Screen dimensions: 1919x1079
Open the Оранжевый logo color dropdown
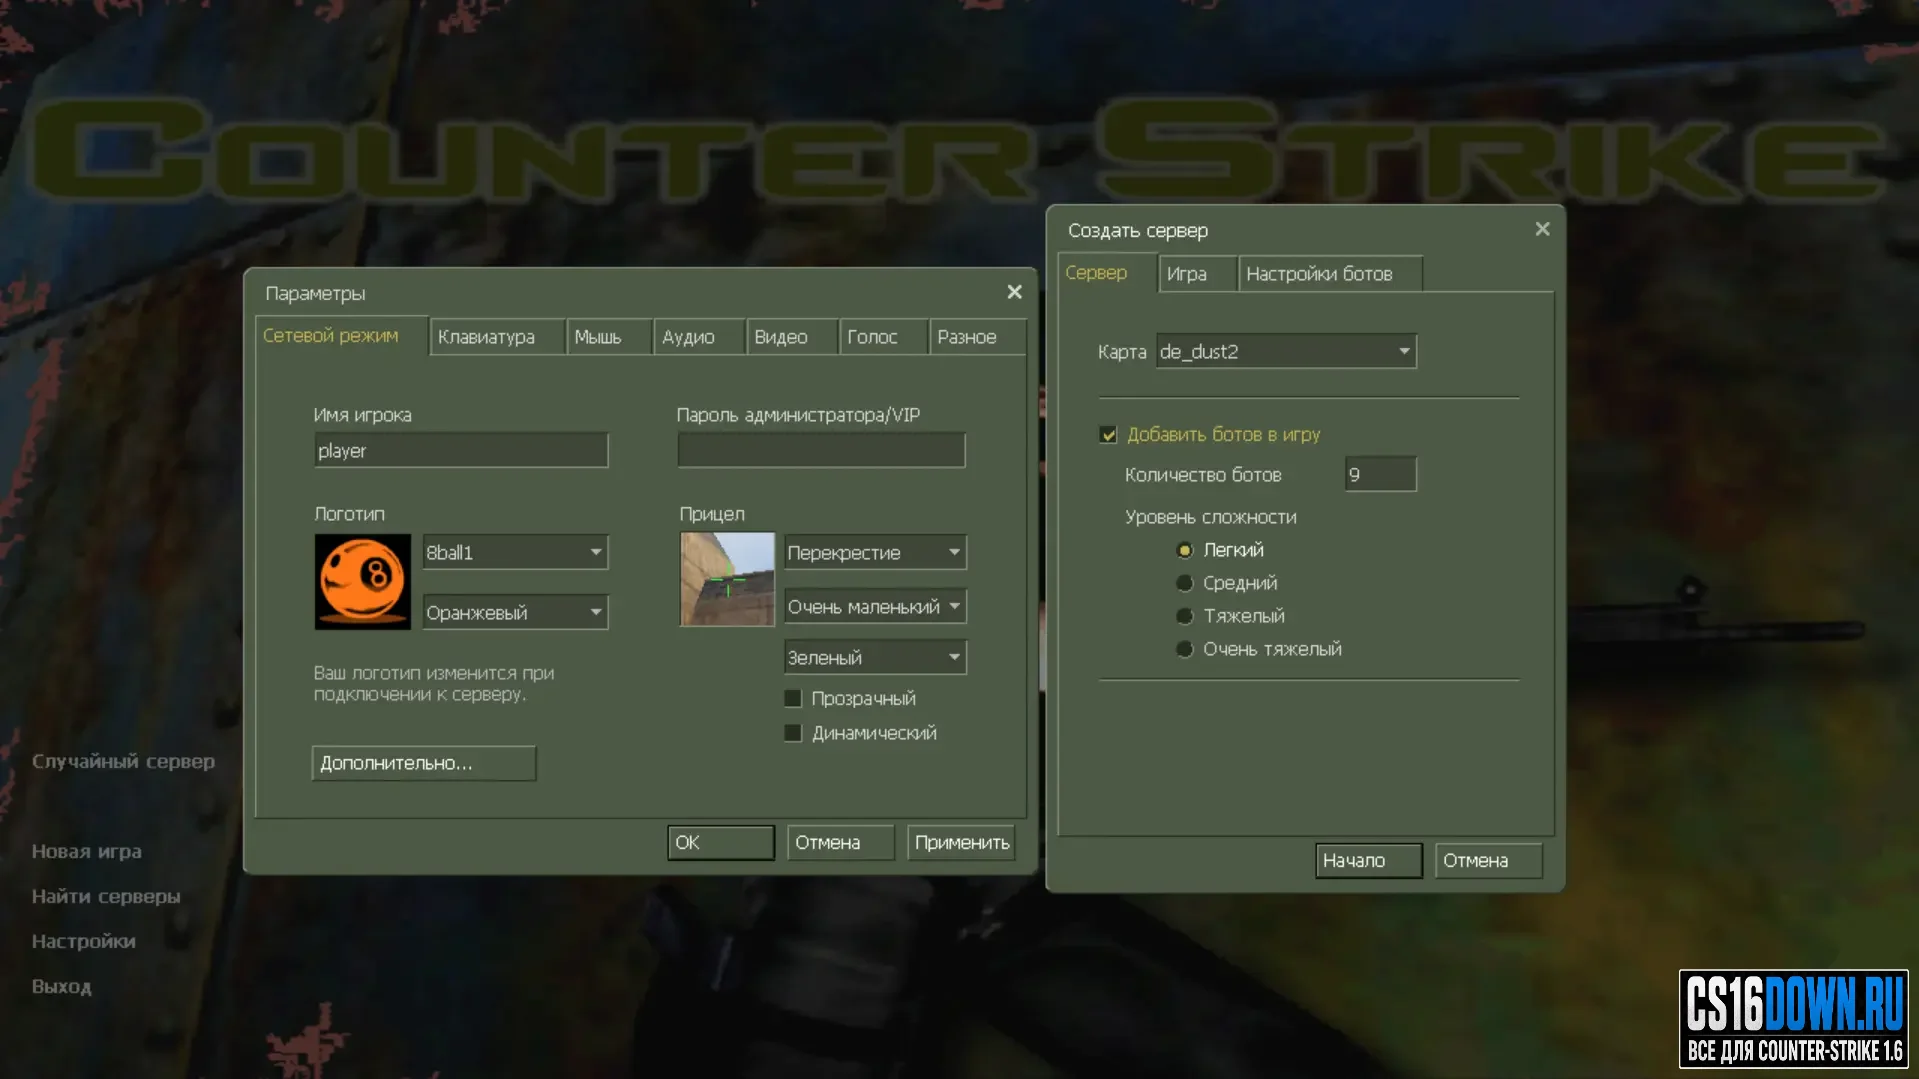coord(515,612)
